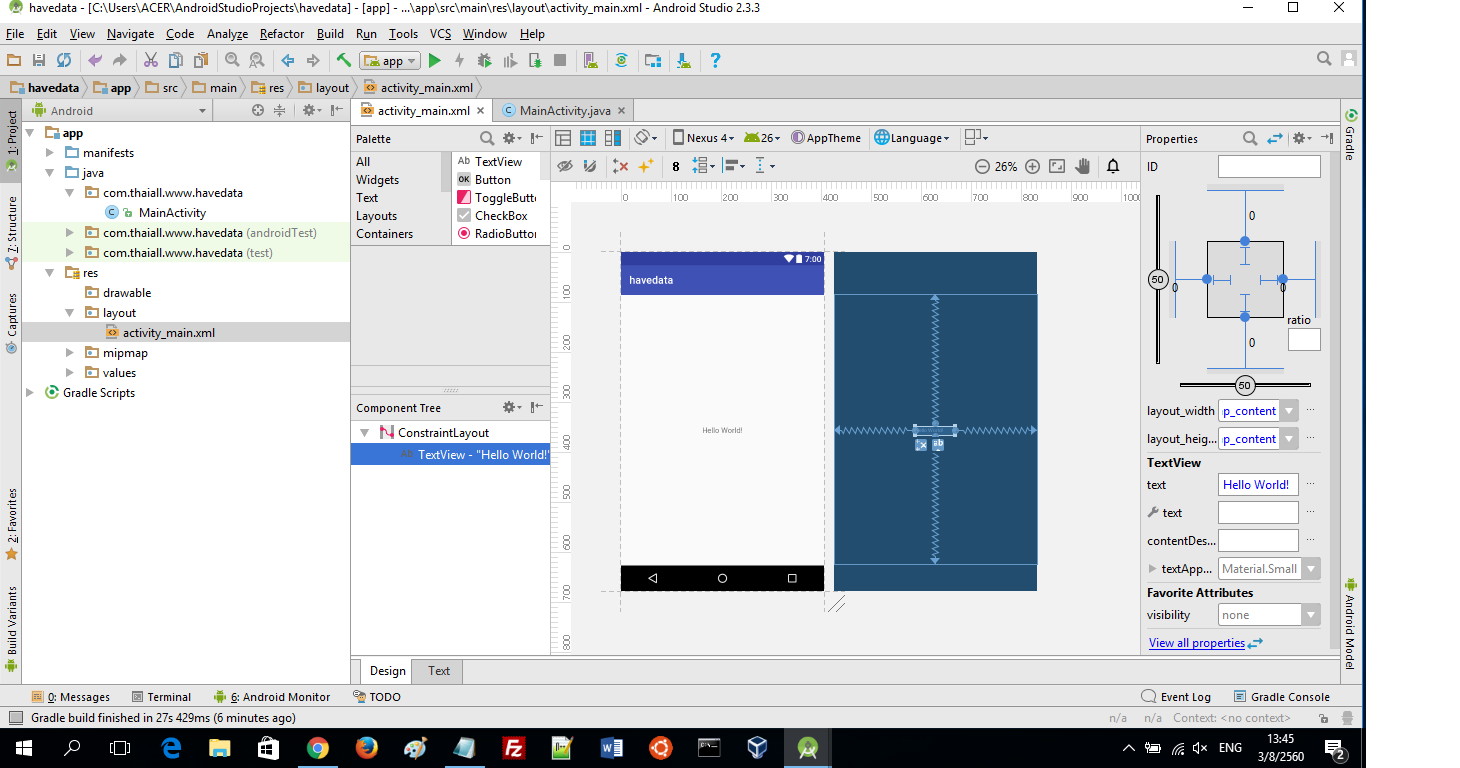Select the Design editor tab at the bottom
The height and width of the screenshot is (768, 1460).
tap(388, 671)
